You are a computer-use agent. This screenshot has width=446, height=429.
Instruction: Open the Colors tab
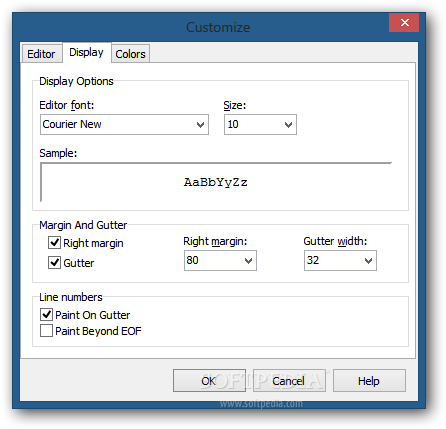point(130,54)
